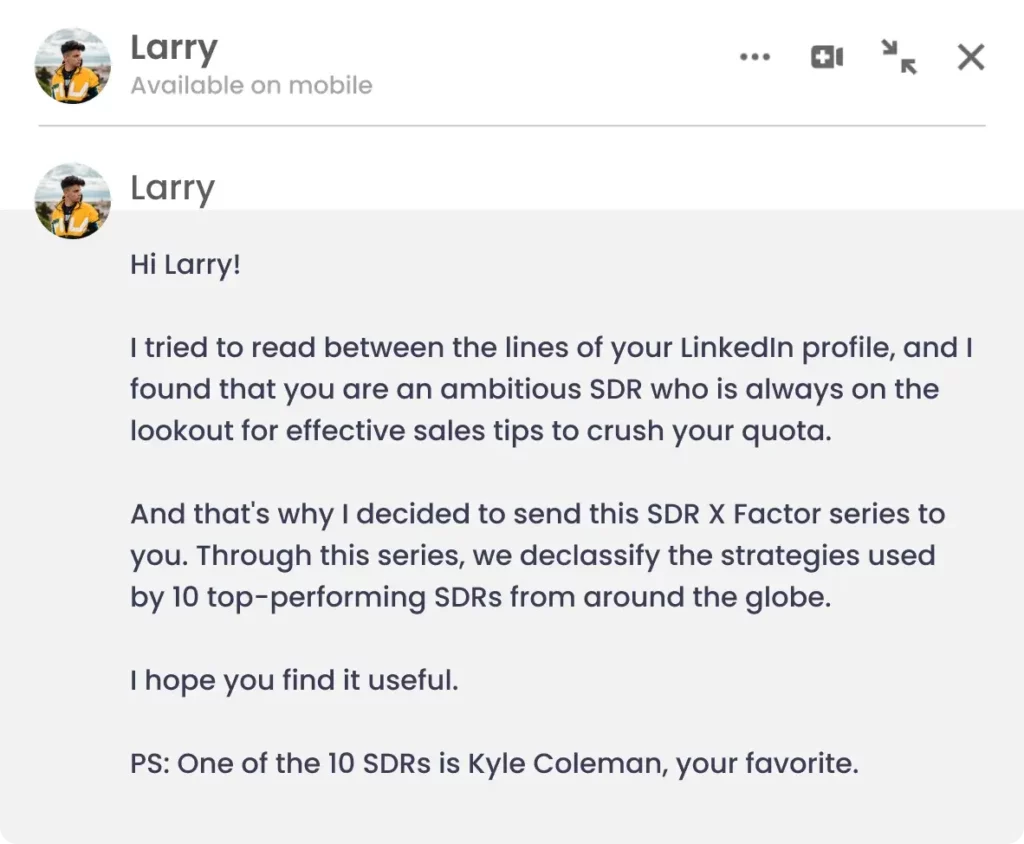Click the word 'LinkedIn' in the message
This screenshot has height=844, width=1024.
(x=739, y=348)
